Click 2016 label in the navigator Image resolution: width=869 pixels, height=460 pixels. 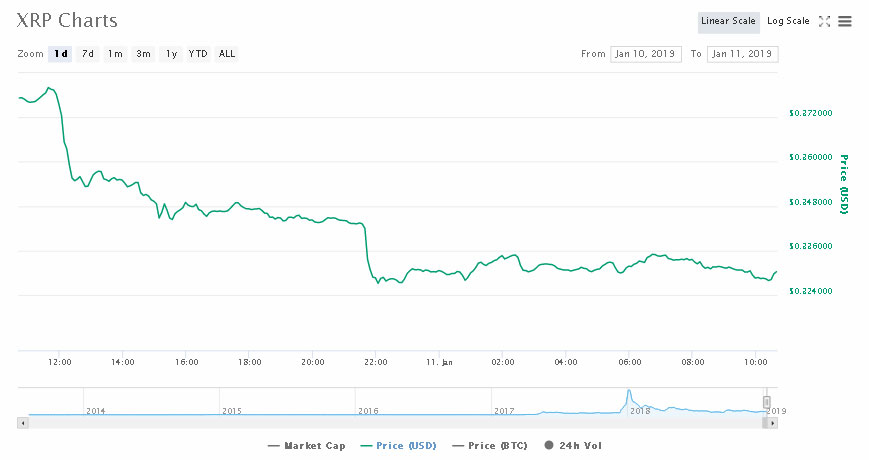pyautogui.click(x=368, y=411)
